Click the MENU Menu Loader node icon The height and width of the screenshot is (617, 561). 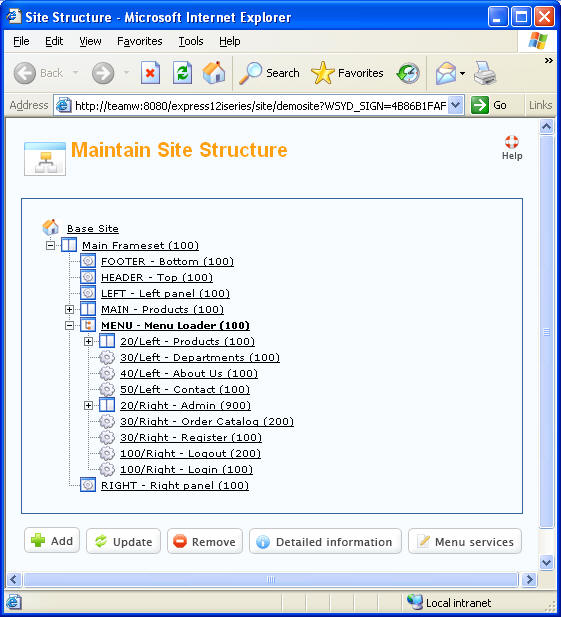[x=88, y=325]
